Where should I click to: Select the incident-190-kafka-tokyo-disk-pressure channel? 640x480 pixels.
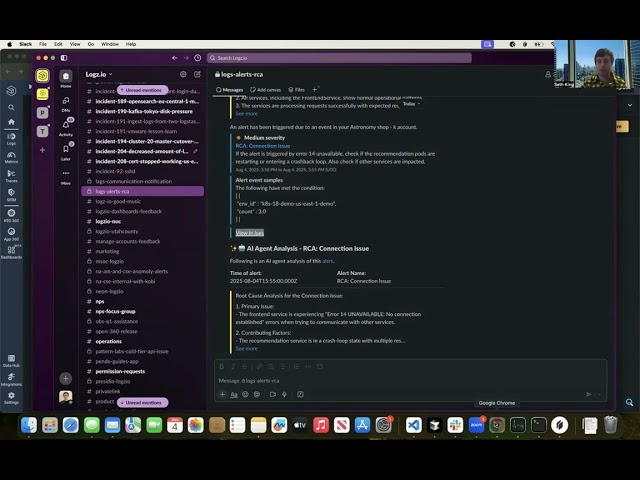142,111
